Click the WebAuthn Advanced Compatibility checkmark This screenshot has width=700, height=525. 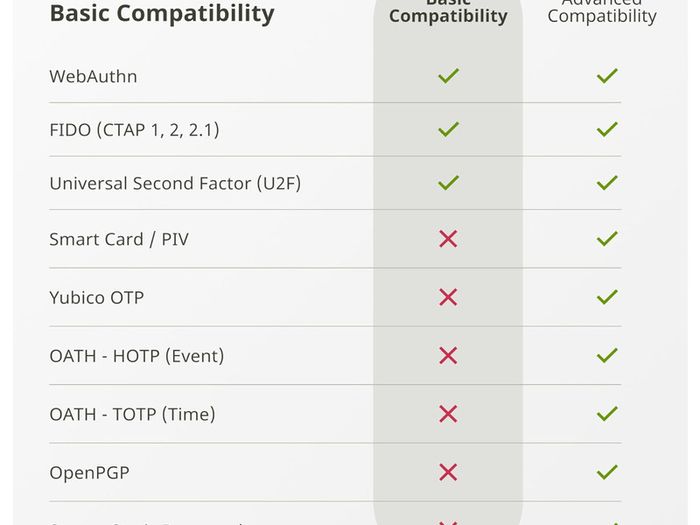tap(607, 76)
